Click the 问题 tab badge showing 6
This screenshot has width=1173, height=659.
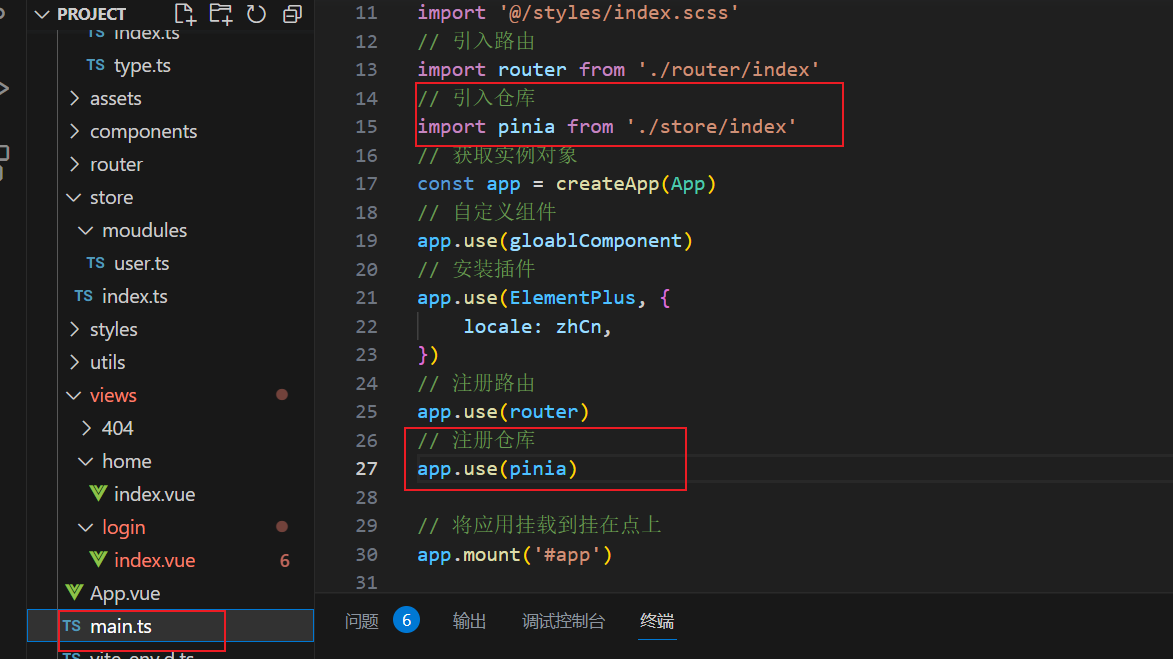[406, 620]
